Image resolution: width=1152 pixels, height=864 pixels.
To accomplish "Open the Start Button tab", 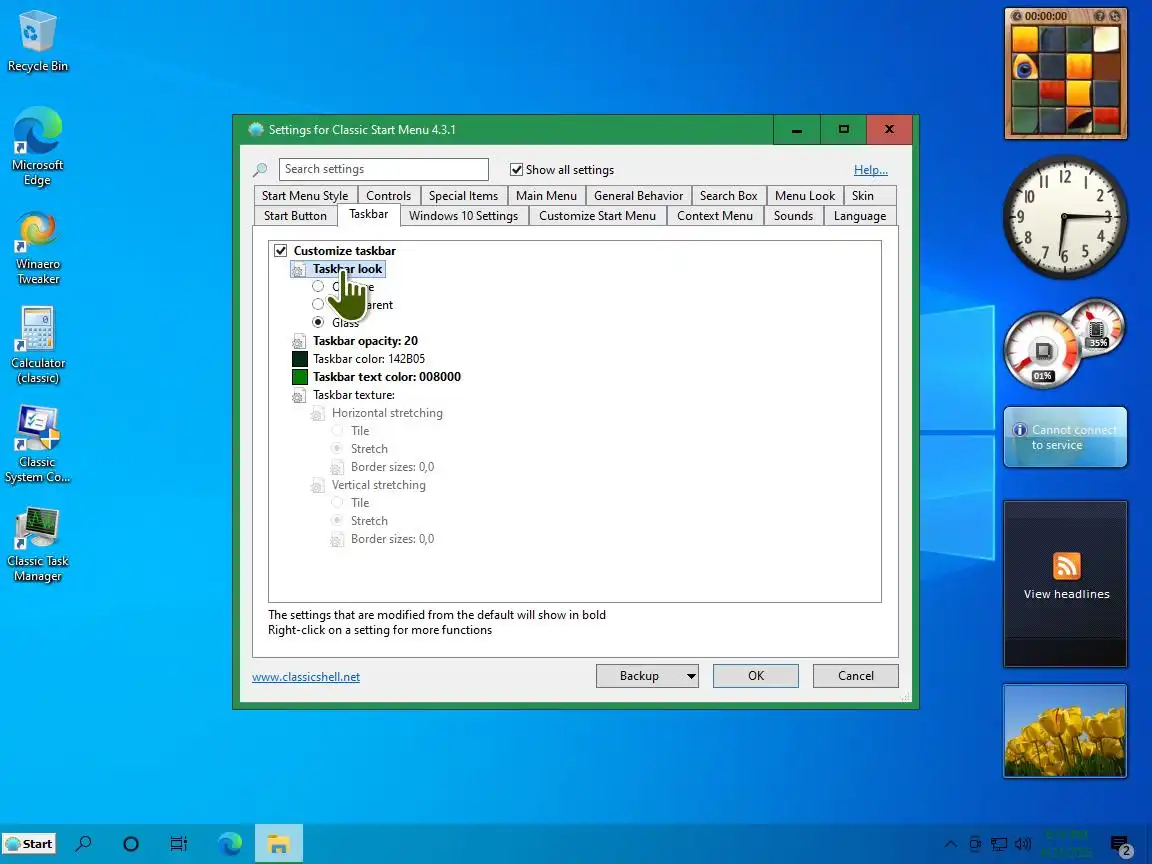I will point(295,215).
